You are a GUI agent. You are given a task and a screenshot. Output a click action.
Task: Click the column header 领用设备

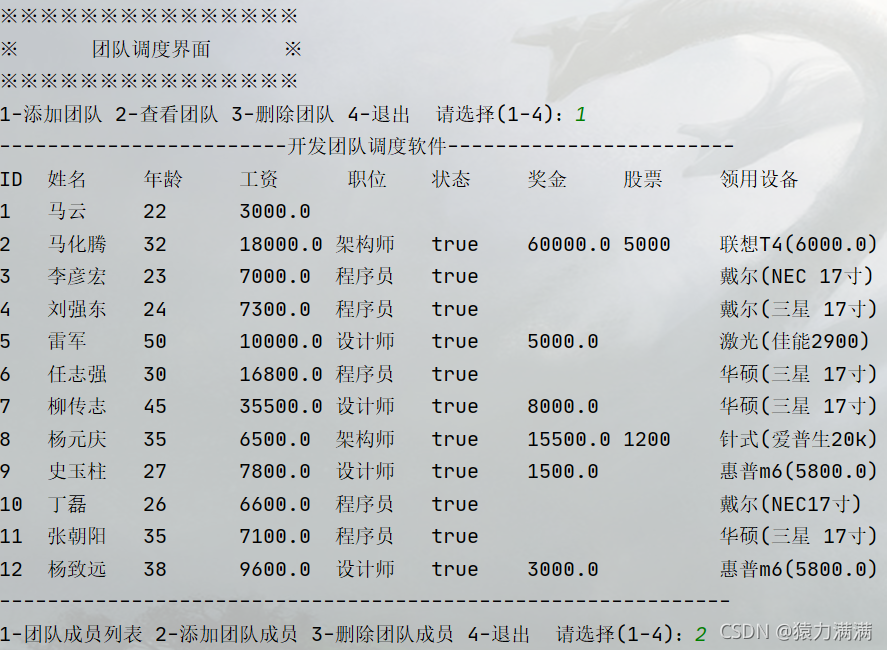tap(759, 179)
